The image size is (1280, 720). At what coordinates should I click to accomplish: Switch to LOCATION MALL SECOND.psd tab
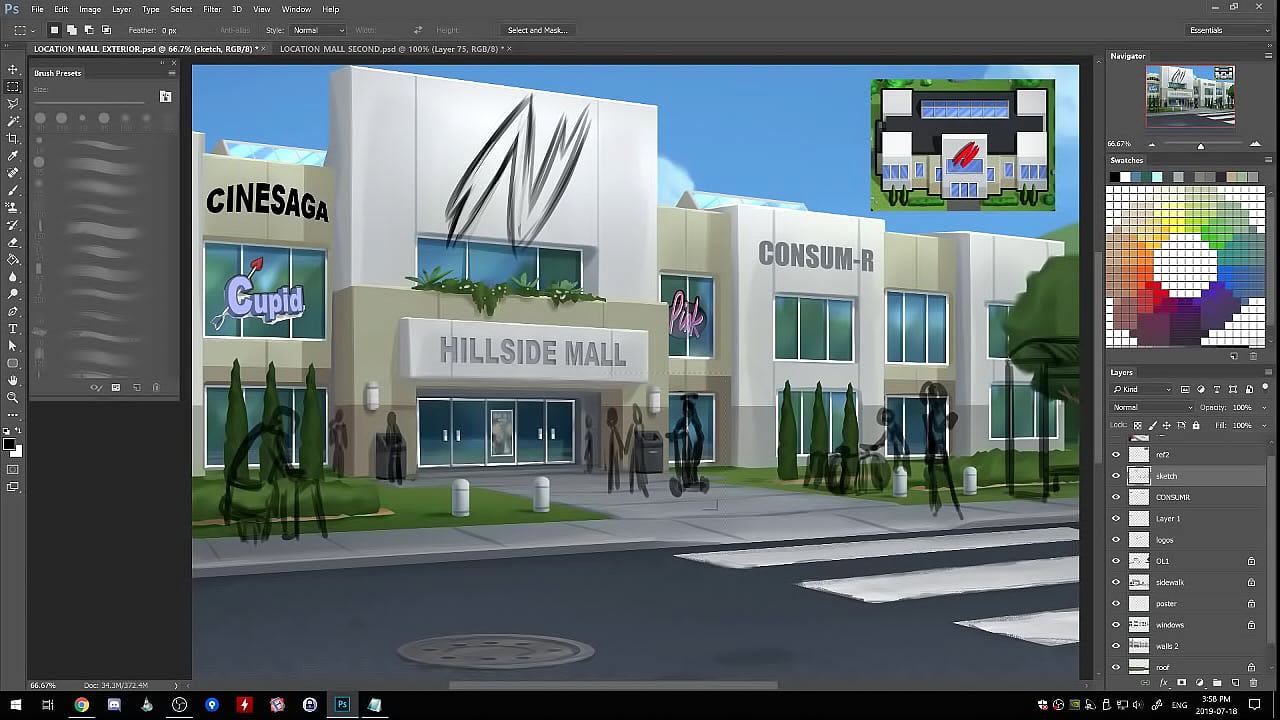coord(391,48)
